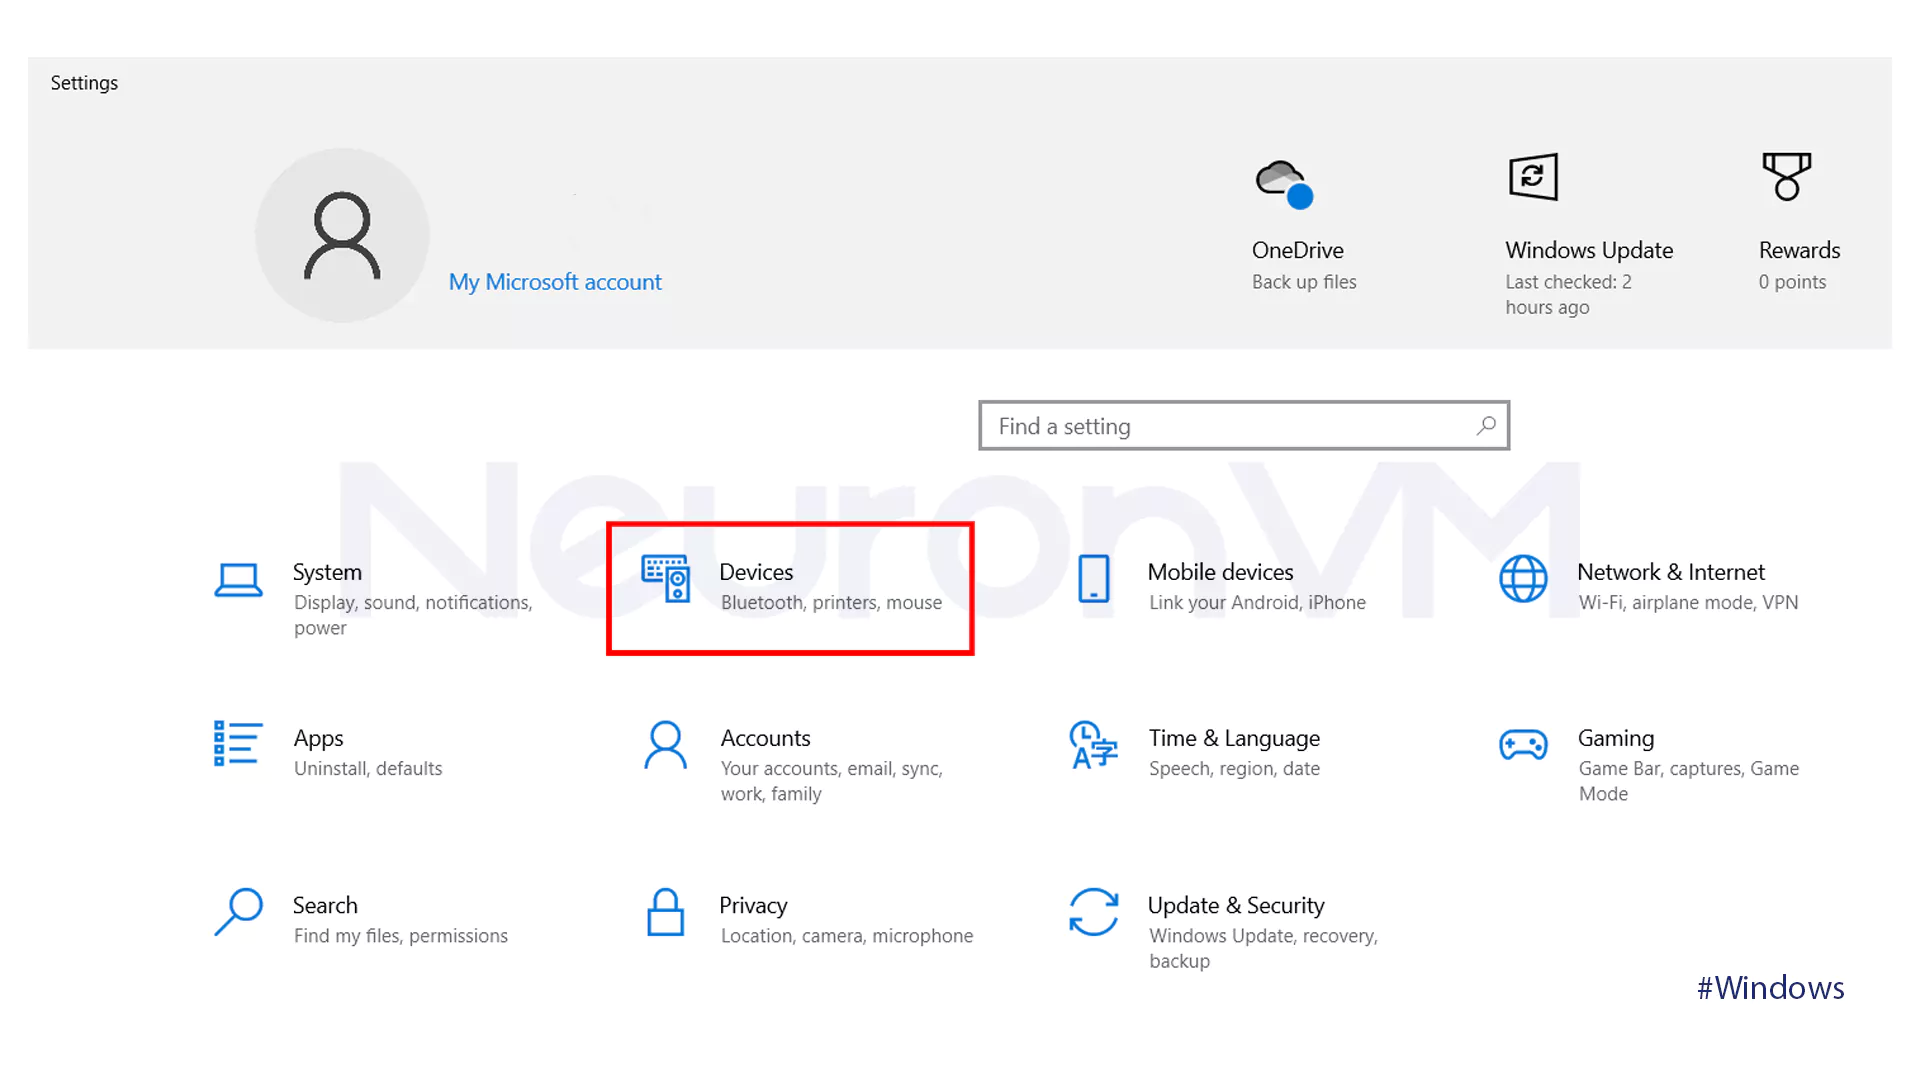Click 'Game Bar, captures, Game Mode' description
Image resolution: width=1920 pixels, height=1080 pixels.
pyautogui.click(x=1688, y=781)
